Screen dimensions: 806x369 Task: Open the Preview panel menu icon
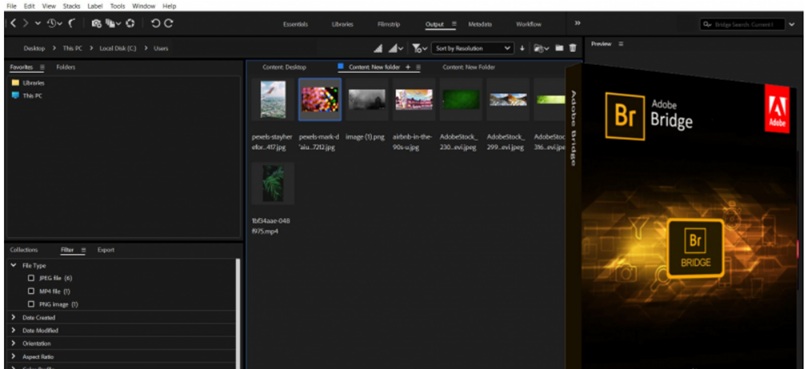tap(621, 44)
